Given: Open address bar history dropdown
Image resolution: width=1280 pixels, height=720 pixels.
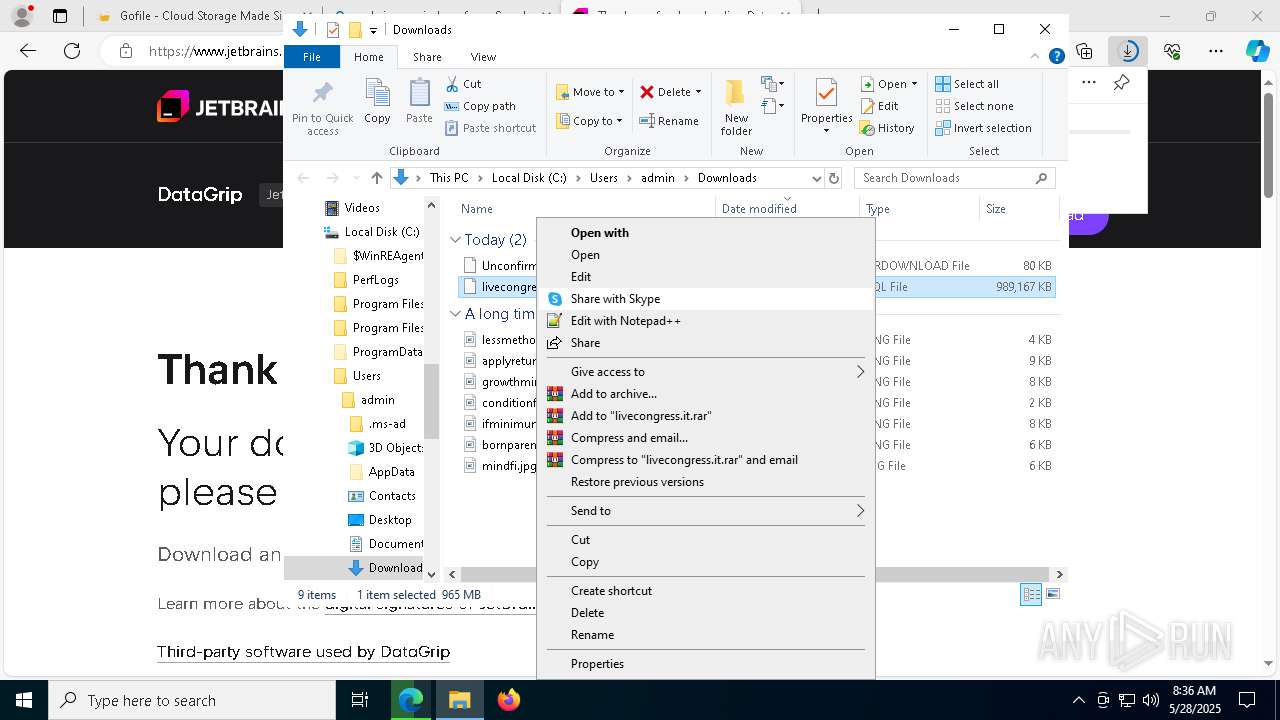Looking at the screenshot, I should [817, 178].
